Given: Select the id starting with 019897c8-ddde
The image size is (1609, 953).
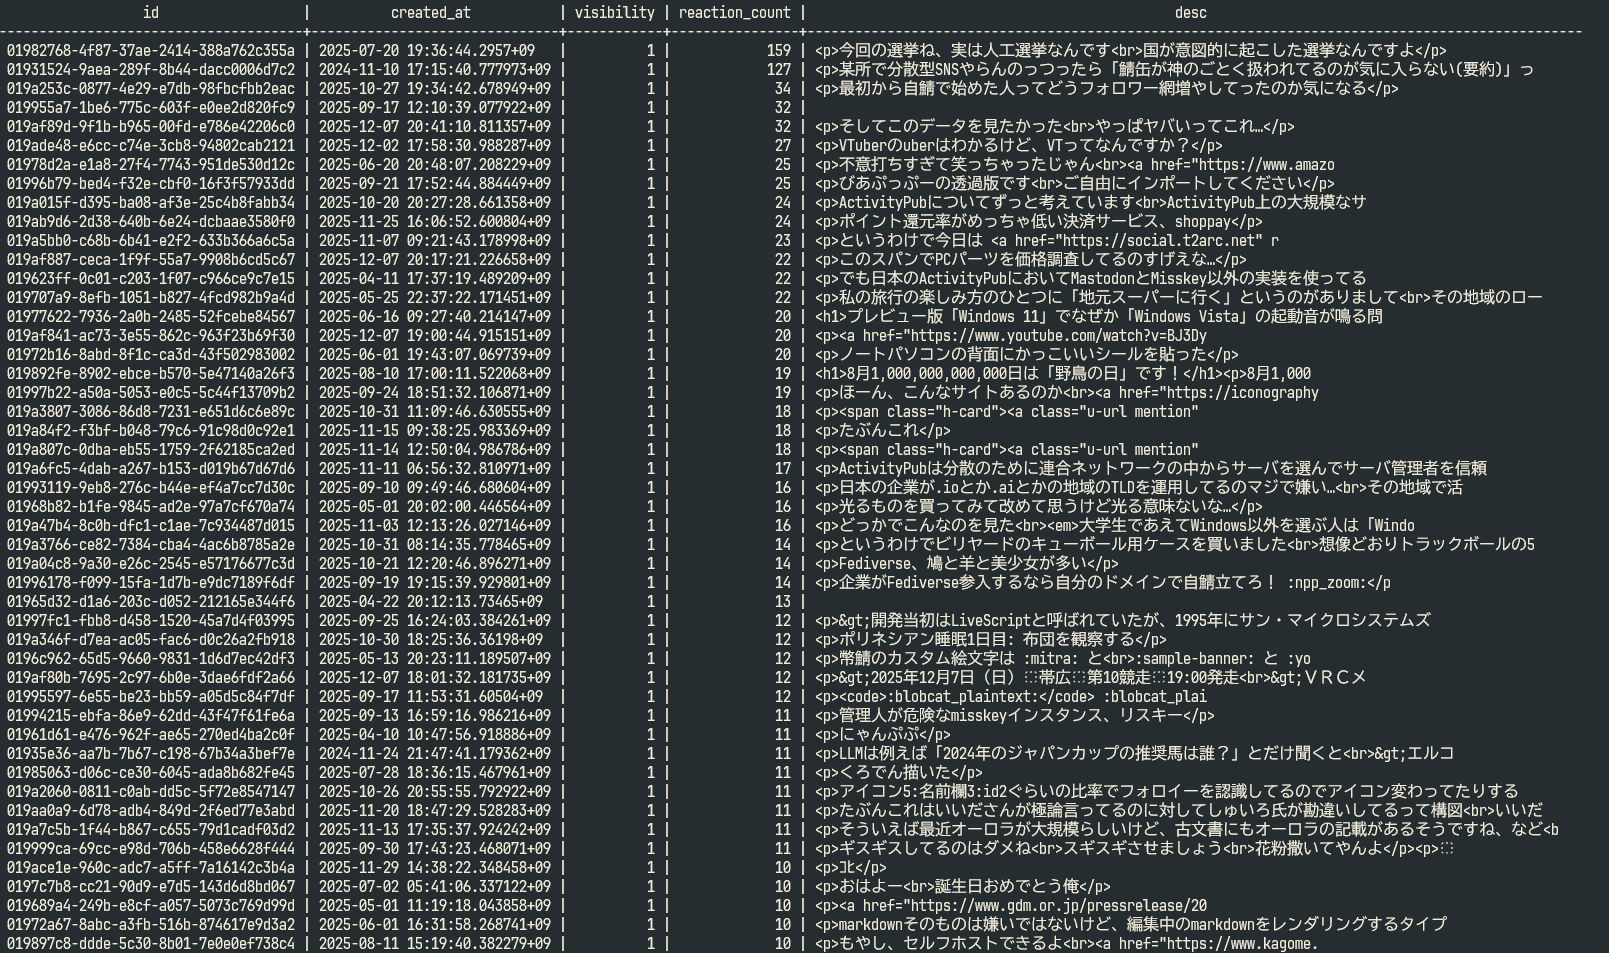Looking at the screenshot, I should pyautogui.click(x=151, y=944).
